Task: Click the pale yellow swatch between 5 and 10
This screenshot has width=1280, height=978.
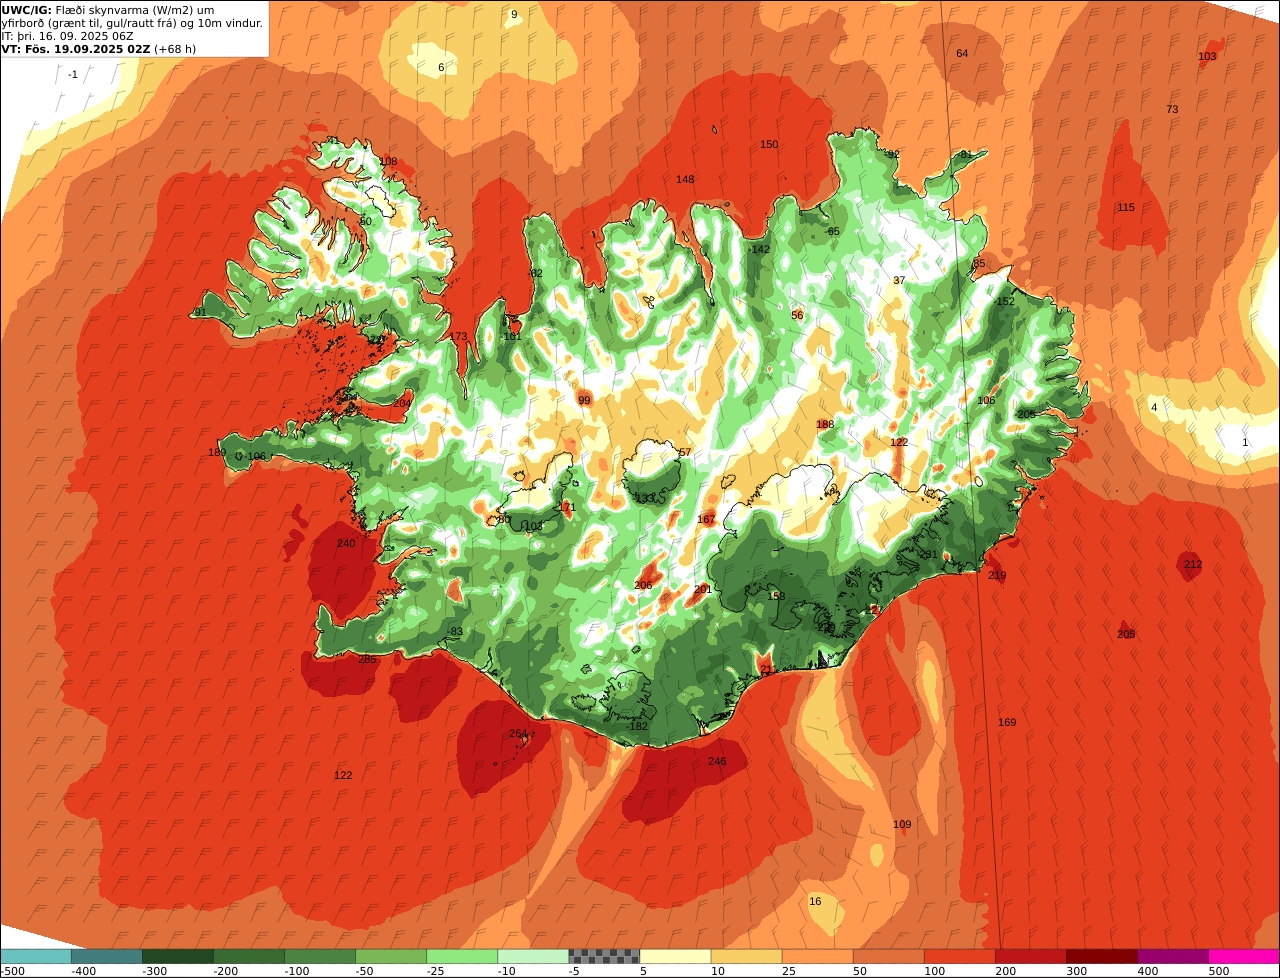Action: point(675,956)
